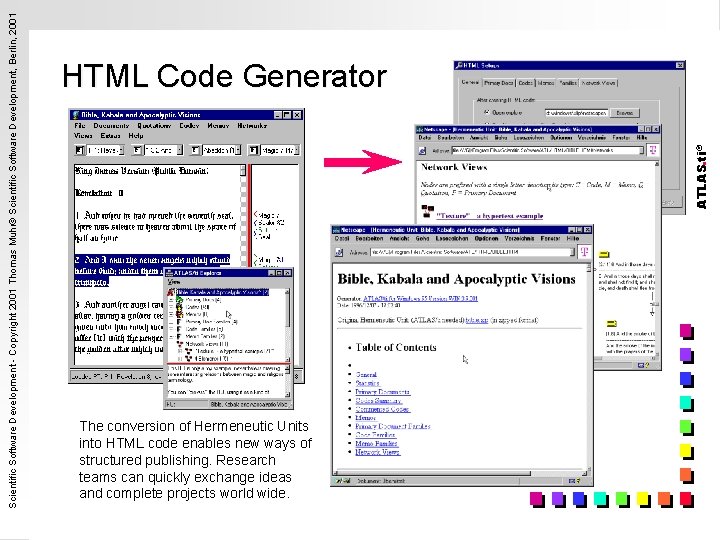The image size is (720, 540).
Task: Select the Memos node in Explorer tree
Action: click(197, 315)
